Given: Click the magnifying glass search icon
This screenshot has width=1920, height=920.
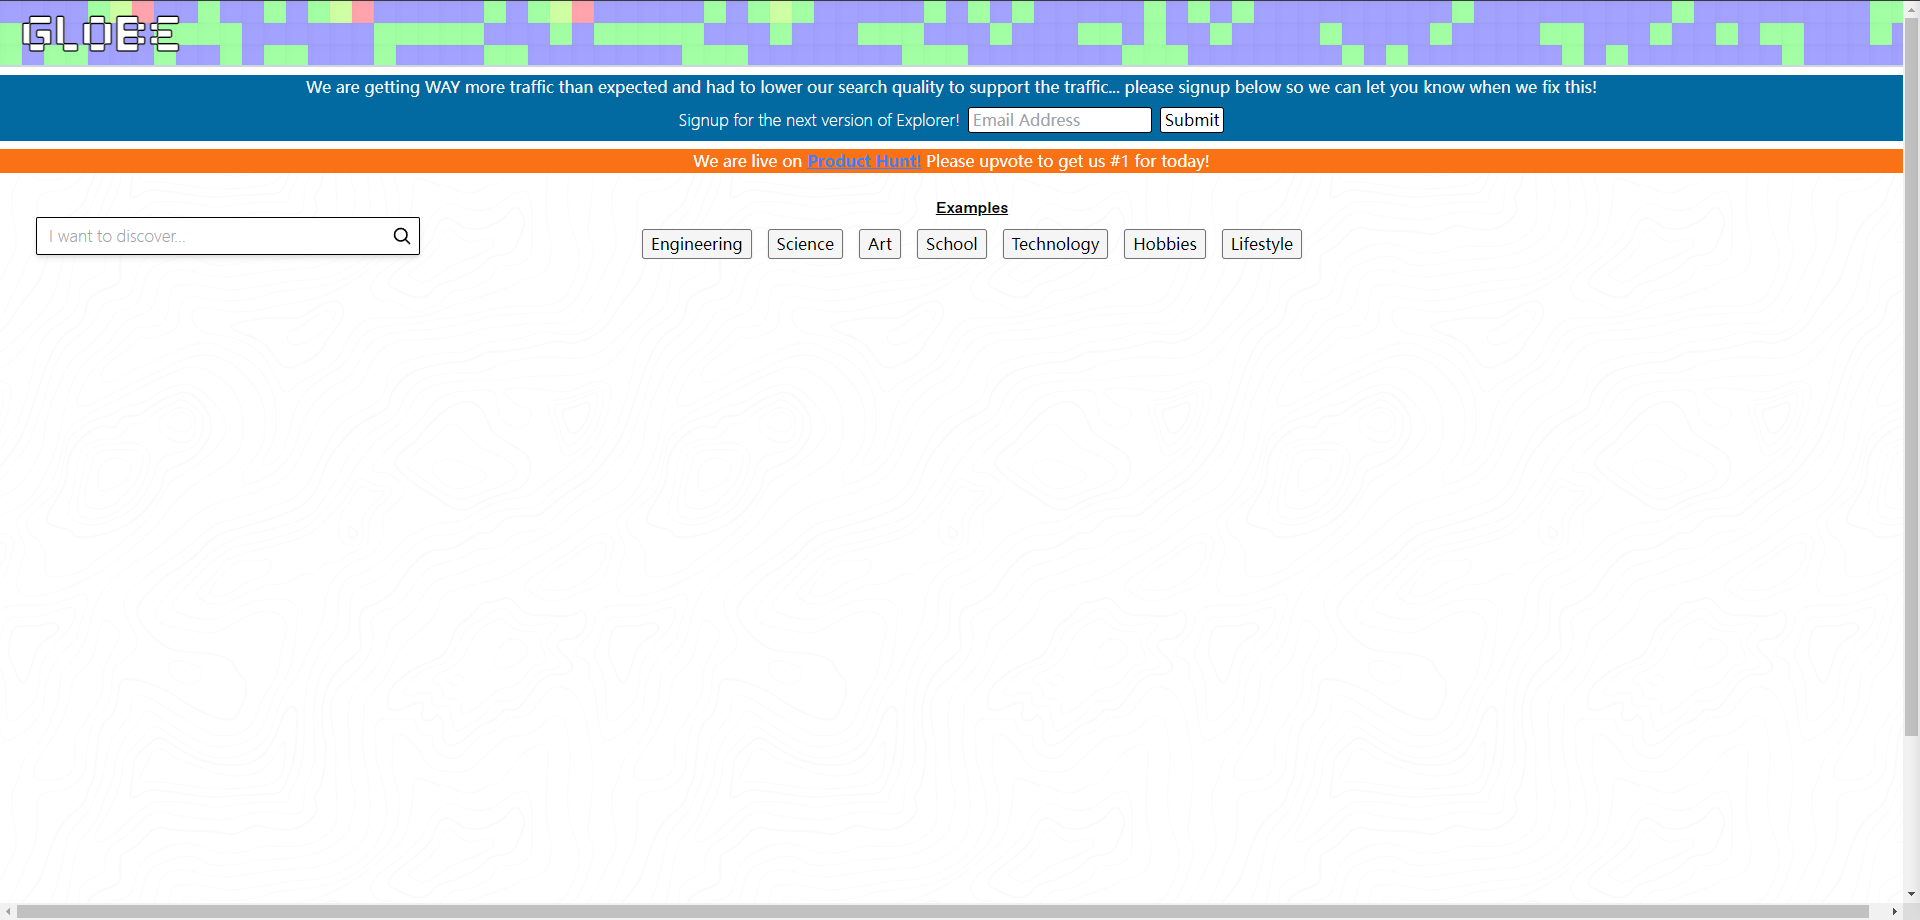Looking at the screenshot, I should point(402,236).
